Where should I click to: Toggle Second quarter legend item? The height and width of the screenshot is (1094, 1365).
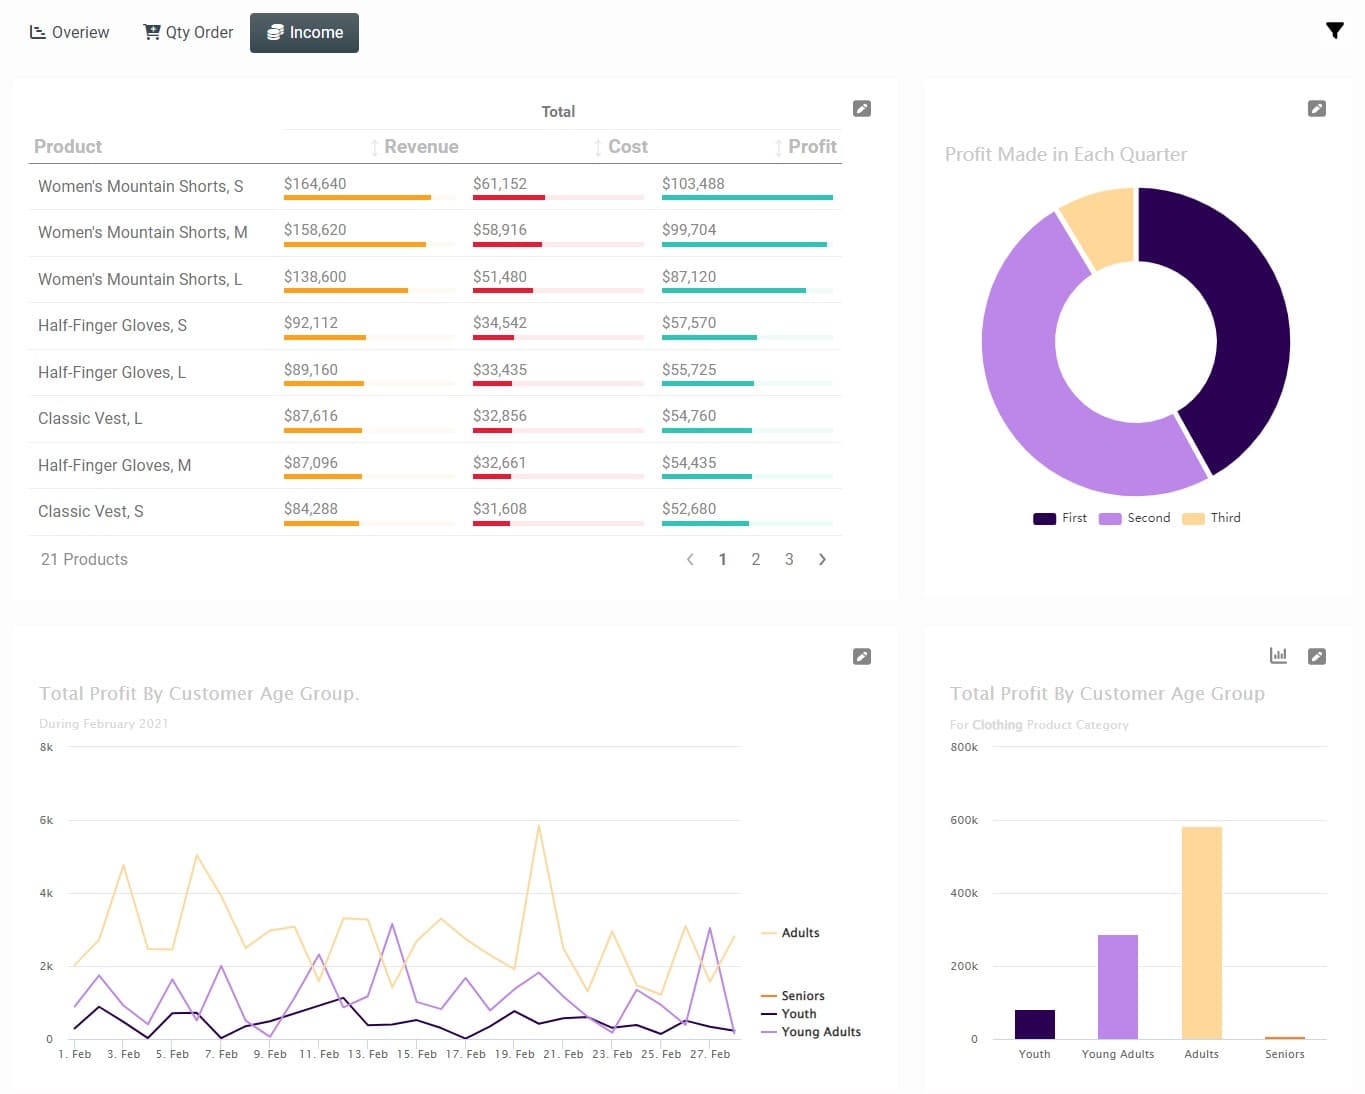click(1136, 518)
